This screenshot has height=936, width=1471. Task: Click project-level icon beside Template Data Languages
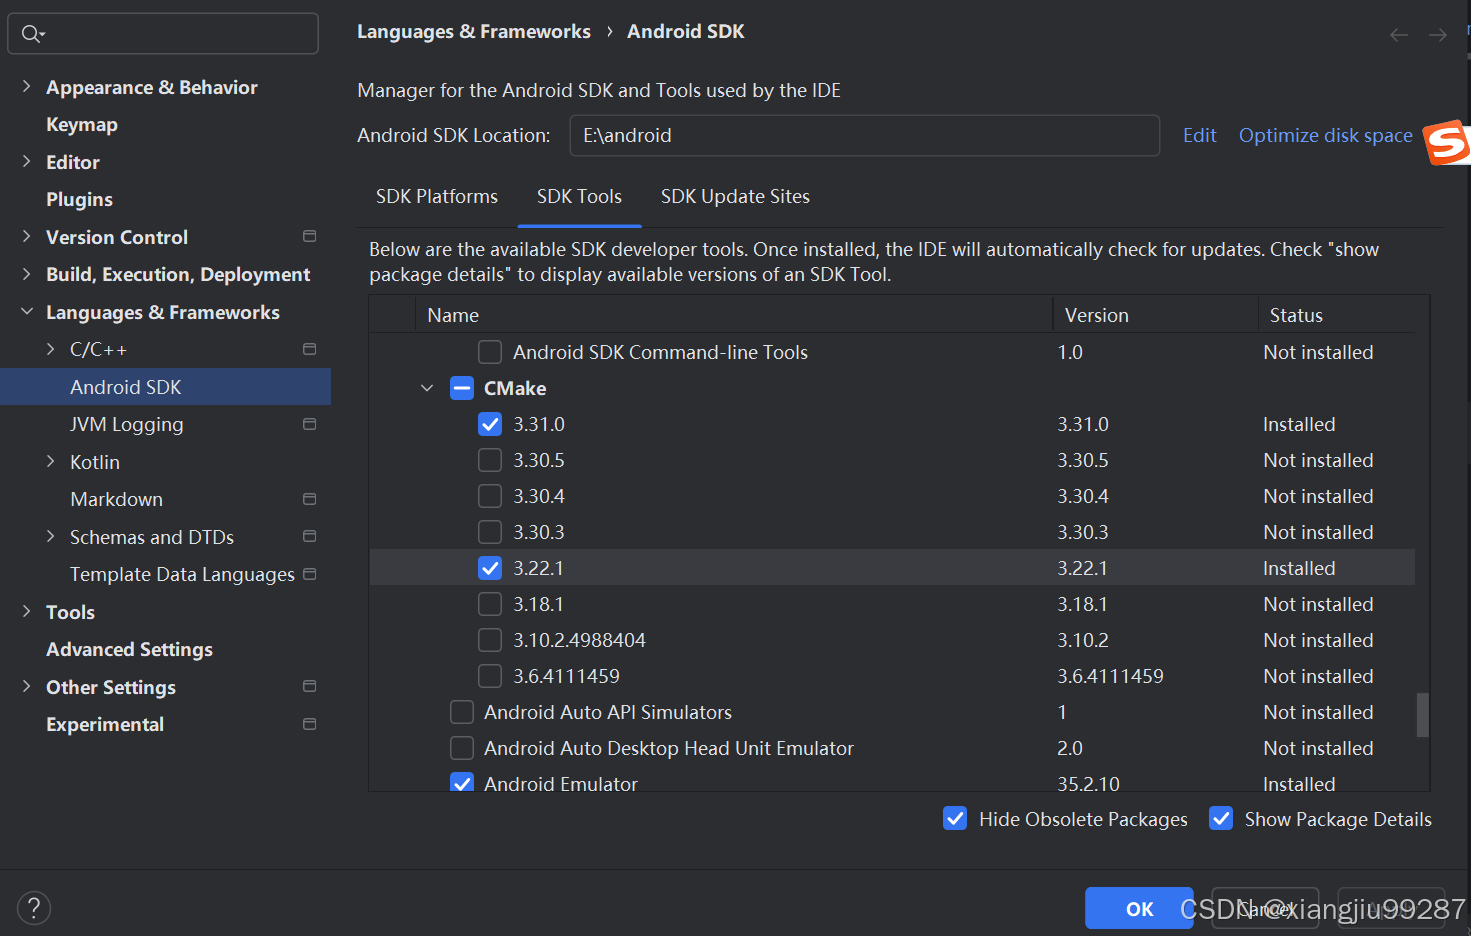click(310, 574)
